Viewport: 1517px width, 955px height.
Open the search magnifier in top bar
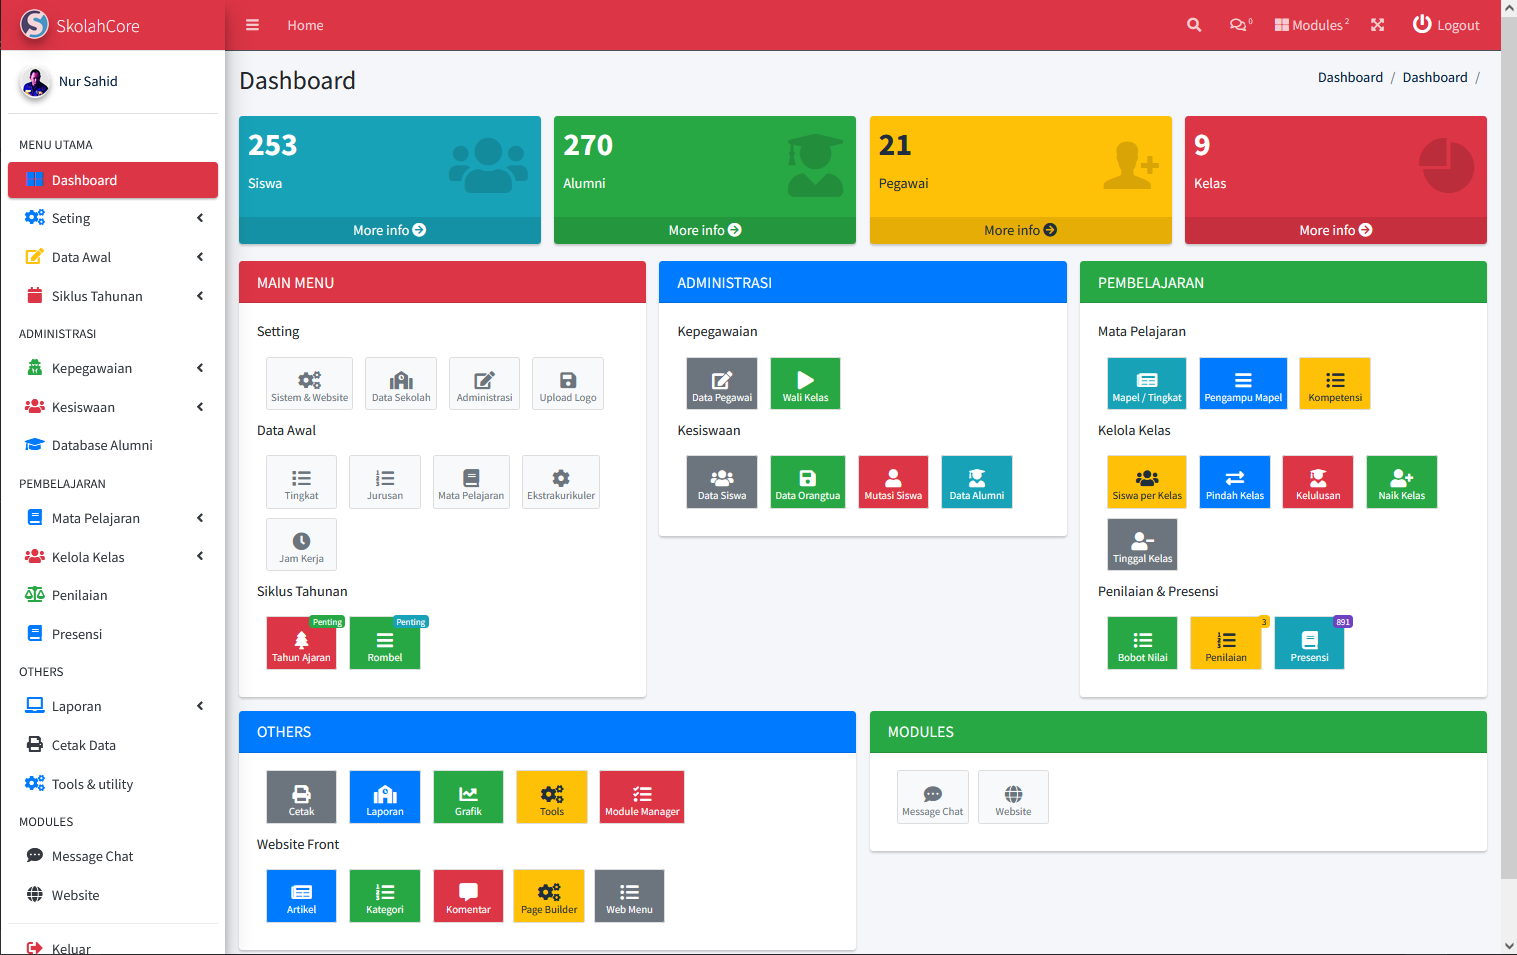tap(1194, 25)
